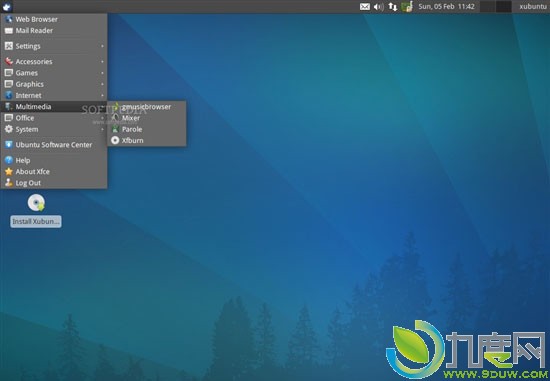
Task: Click the Parole media player icon
Action: click(x=115, y=129)
